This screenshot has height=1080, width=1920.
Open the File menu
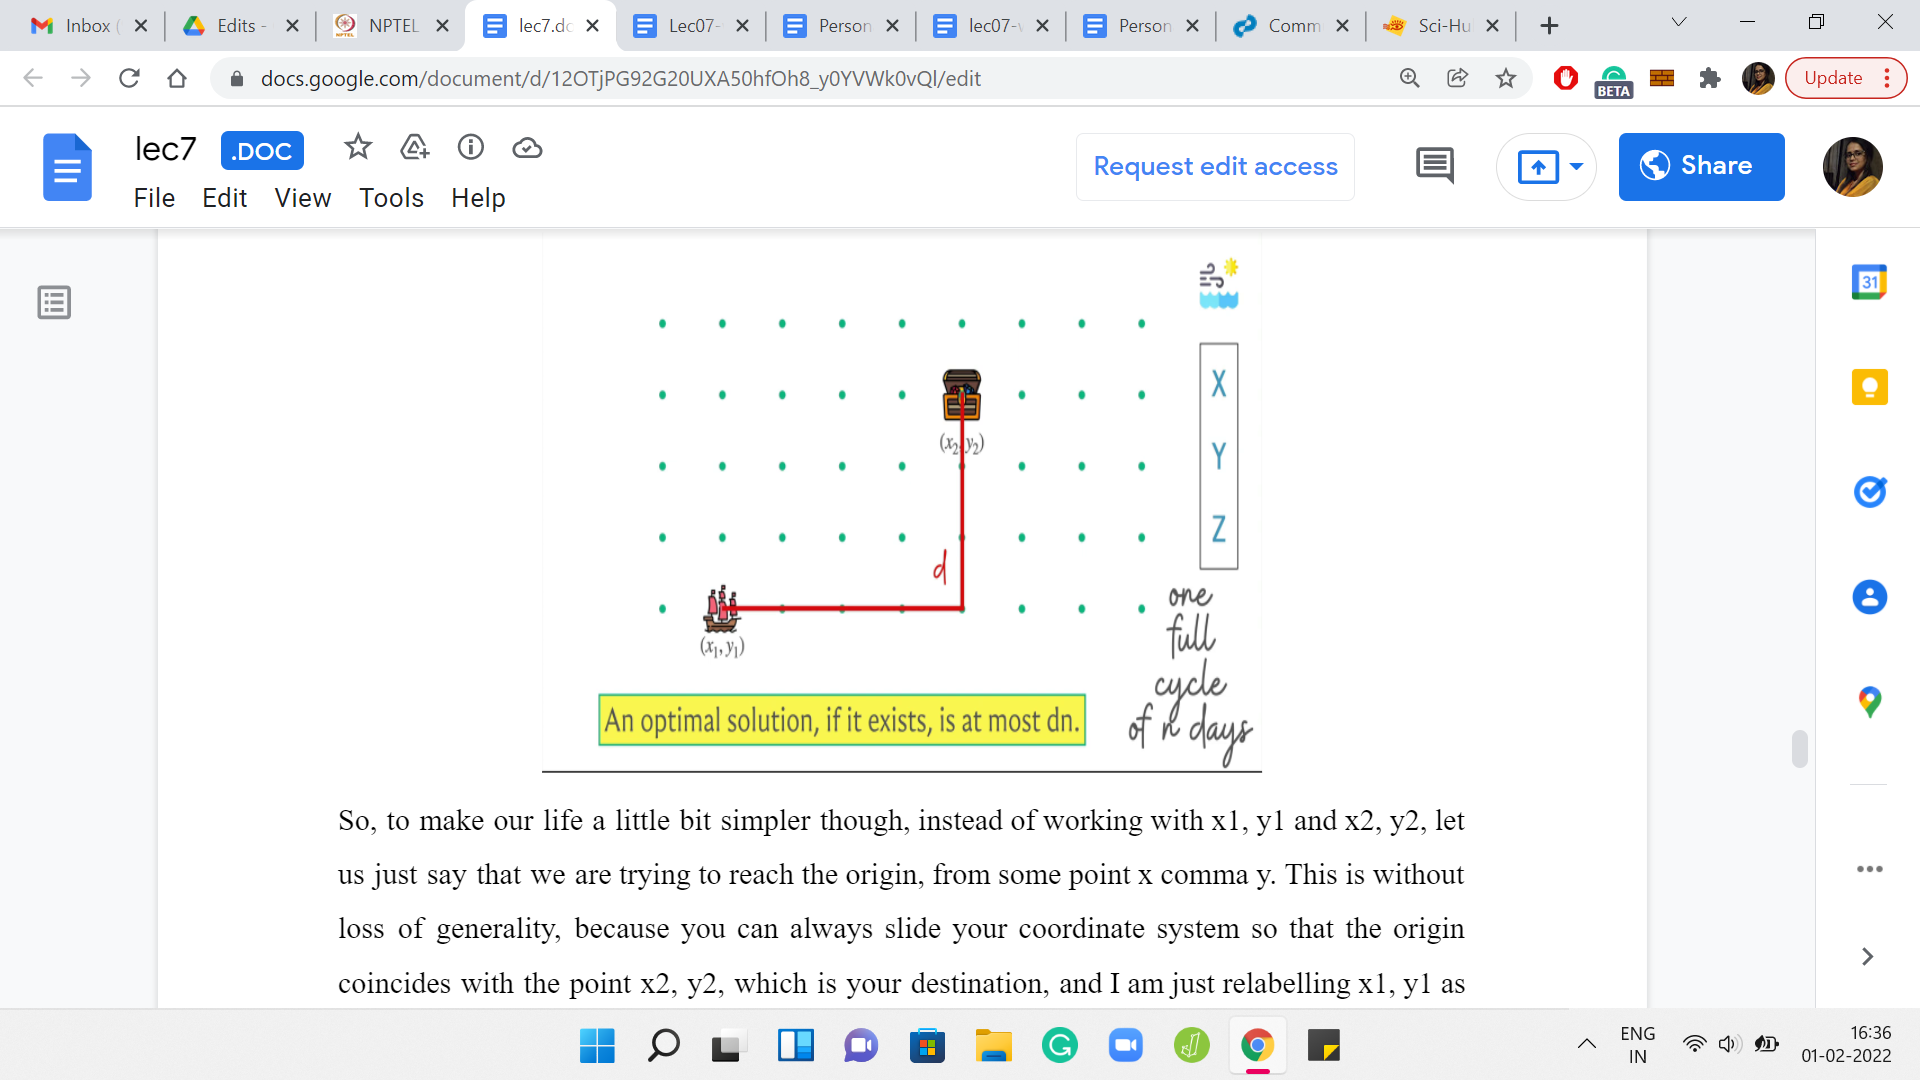(154, 198)
